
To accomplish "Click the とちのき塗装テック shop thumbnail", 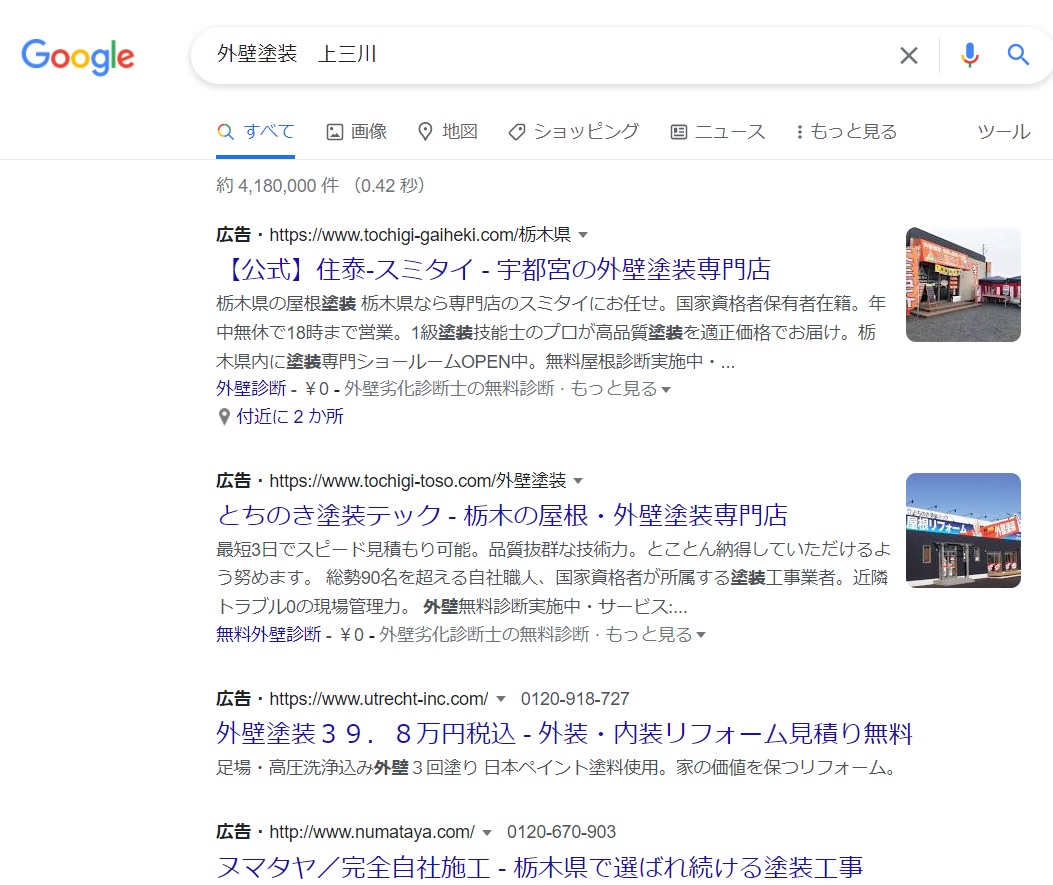I will coord(963,530).
